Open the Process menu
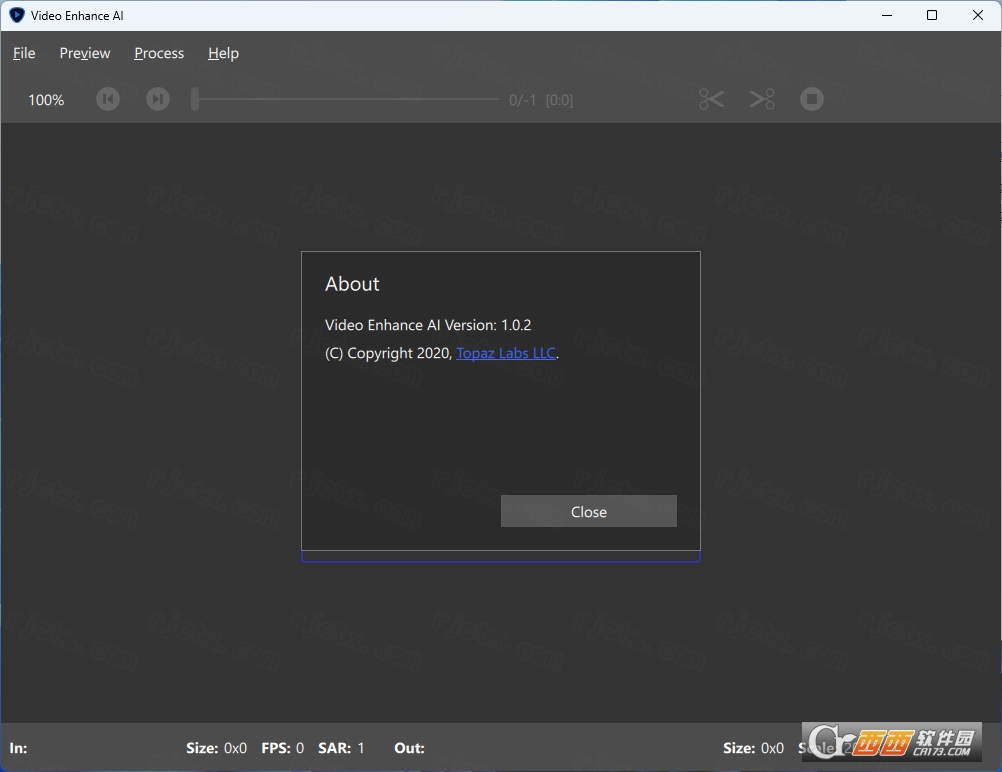Screen dimensions: 1002x772 pyautogui.click(x=159, y=53)
